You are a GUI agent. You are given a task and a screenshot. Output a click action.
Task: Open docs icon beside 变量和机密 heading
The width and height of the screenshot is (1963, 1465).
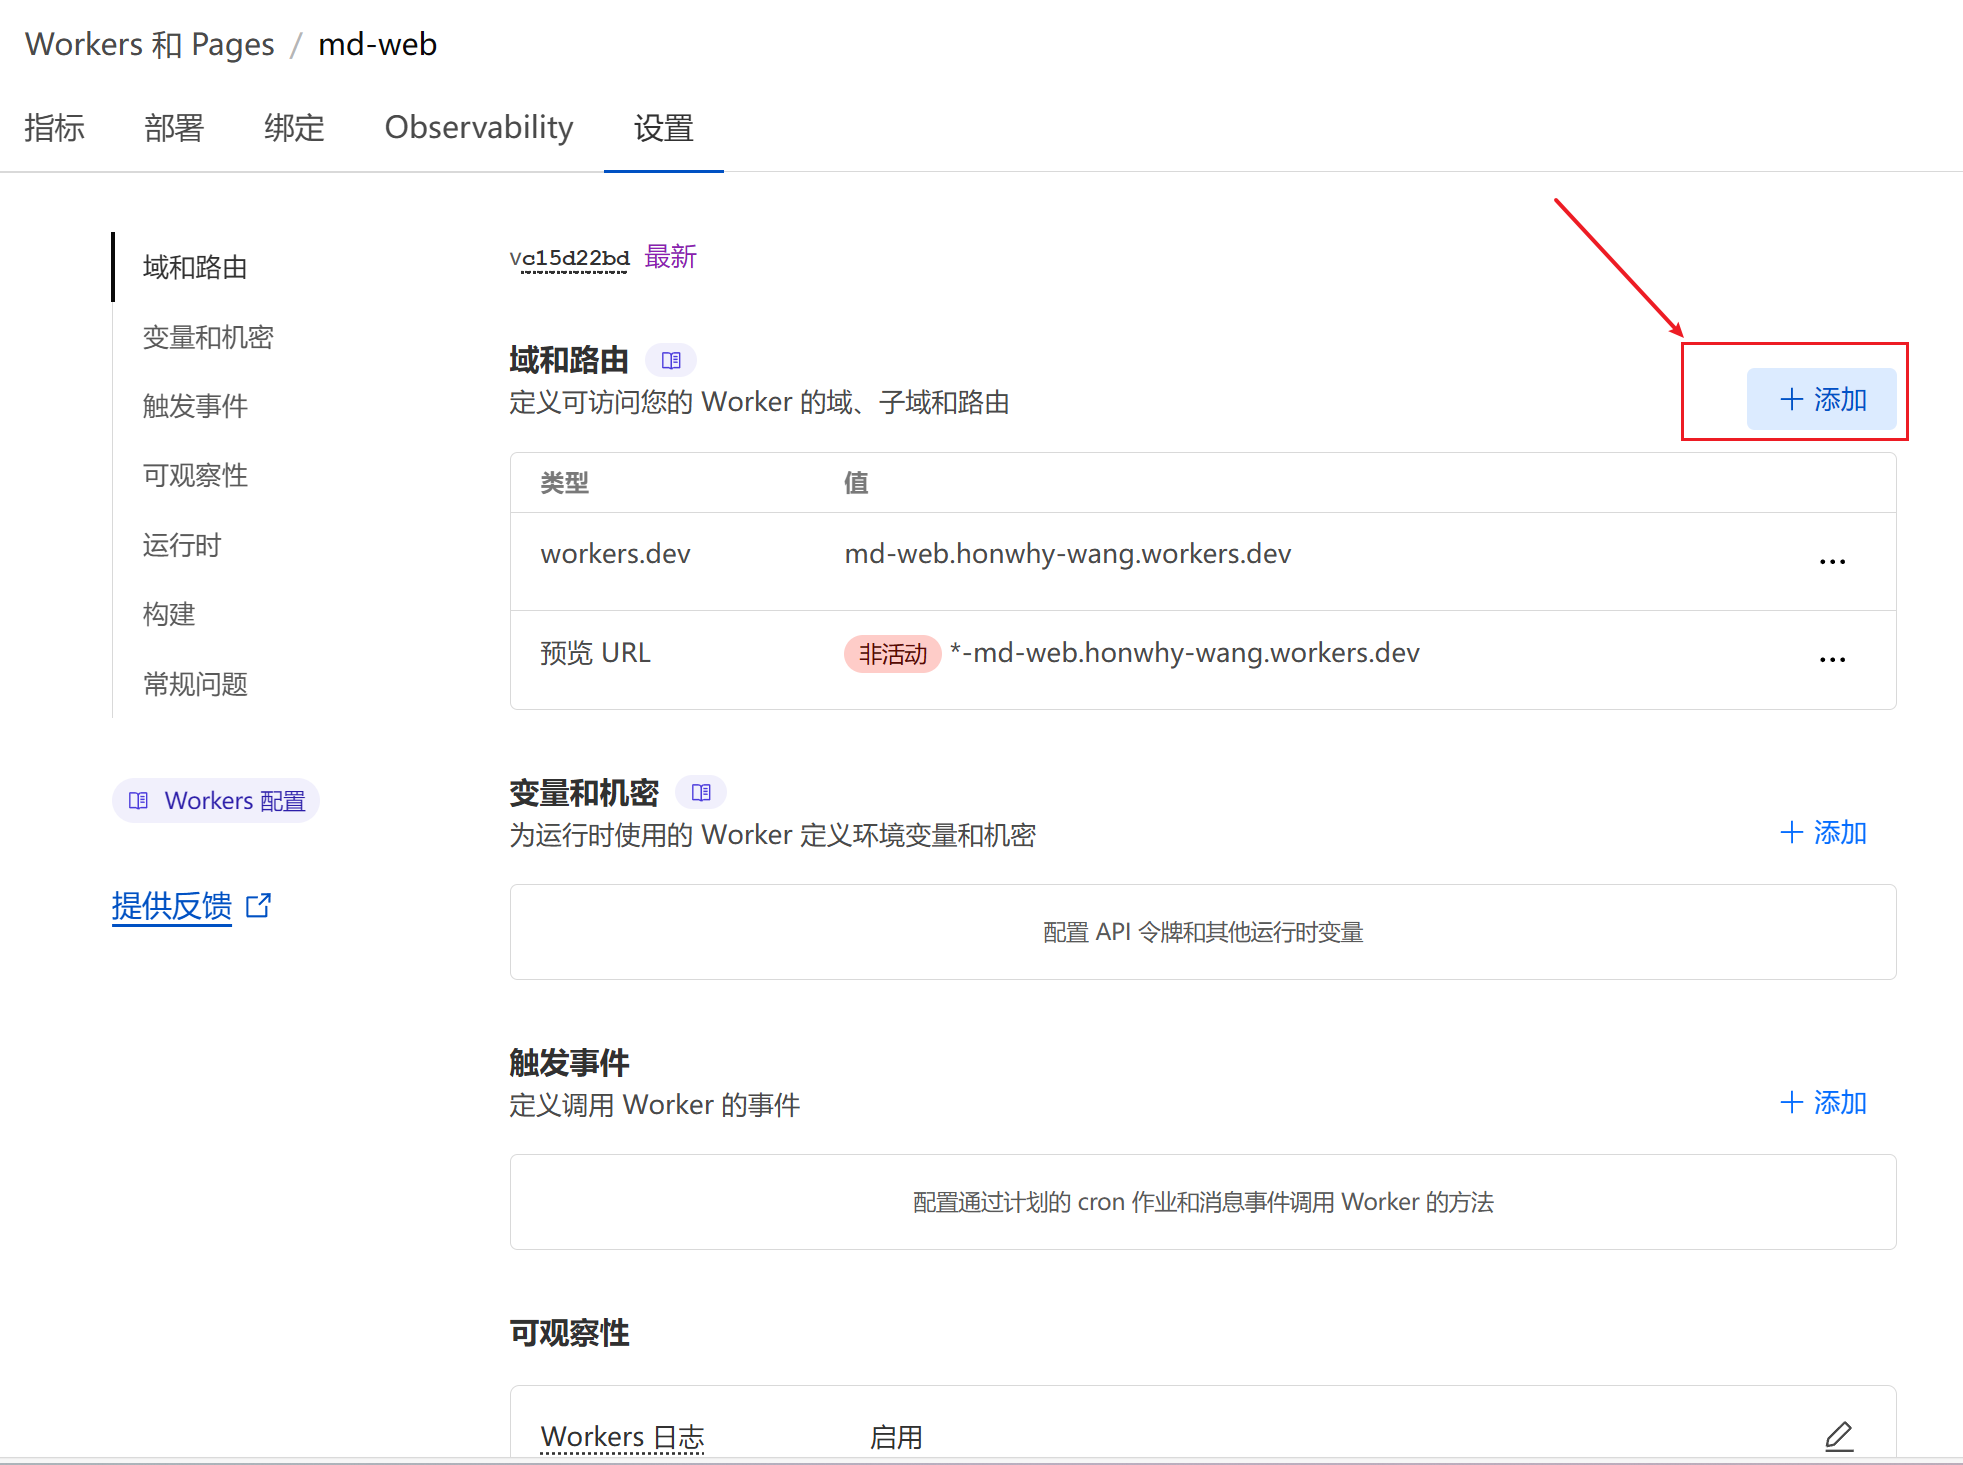(701, 793)
